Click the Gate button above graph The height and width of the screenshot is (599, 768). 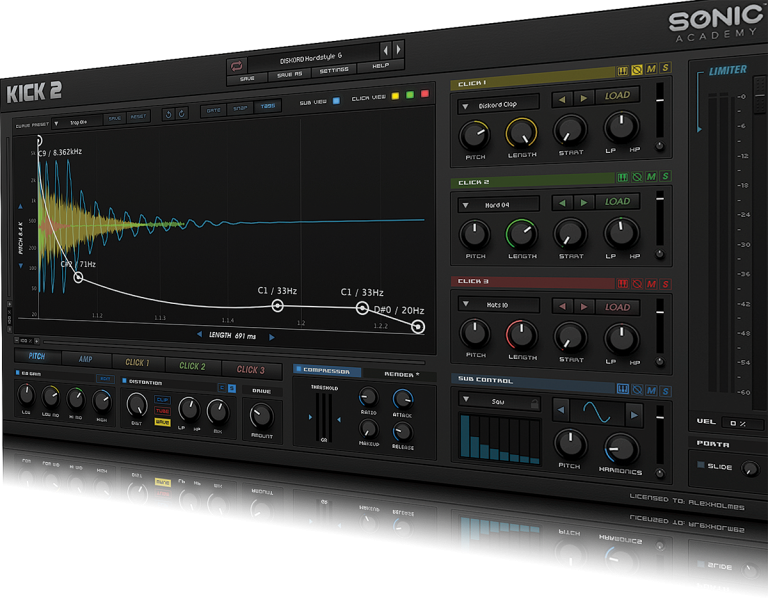coord(214,111)
